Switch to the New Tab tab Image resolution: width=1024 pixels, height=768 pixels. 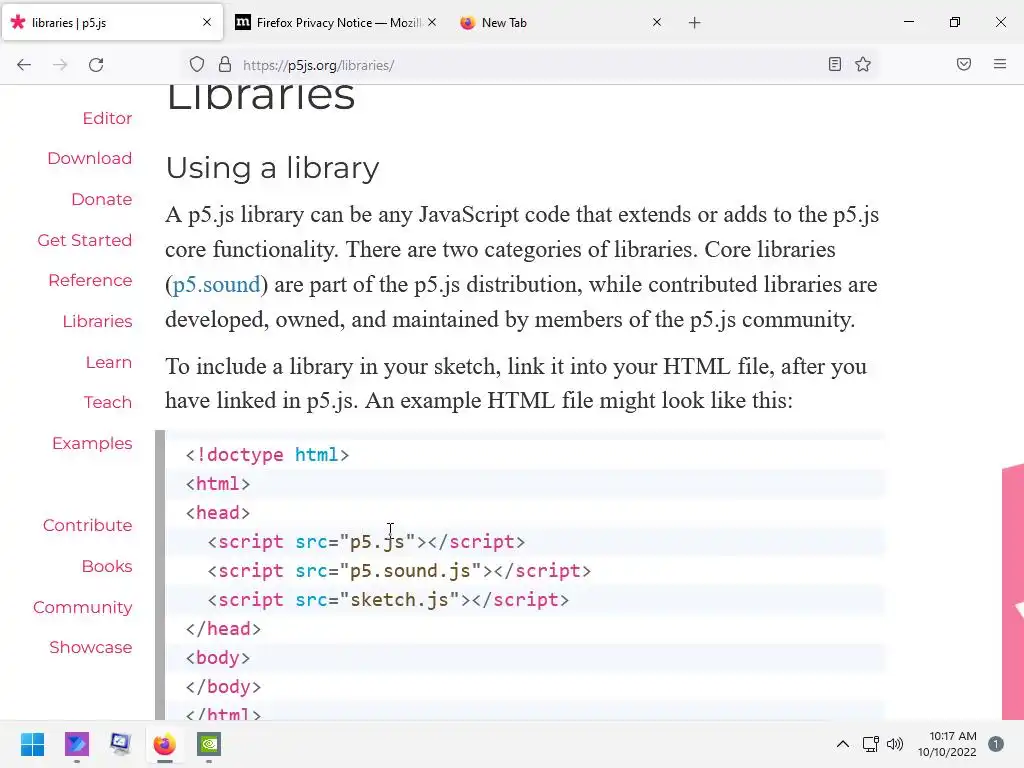pyautogui.click(x=562, y=23)
